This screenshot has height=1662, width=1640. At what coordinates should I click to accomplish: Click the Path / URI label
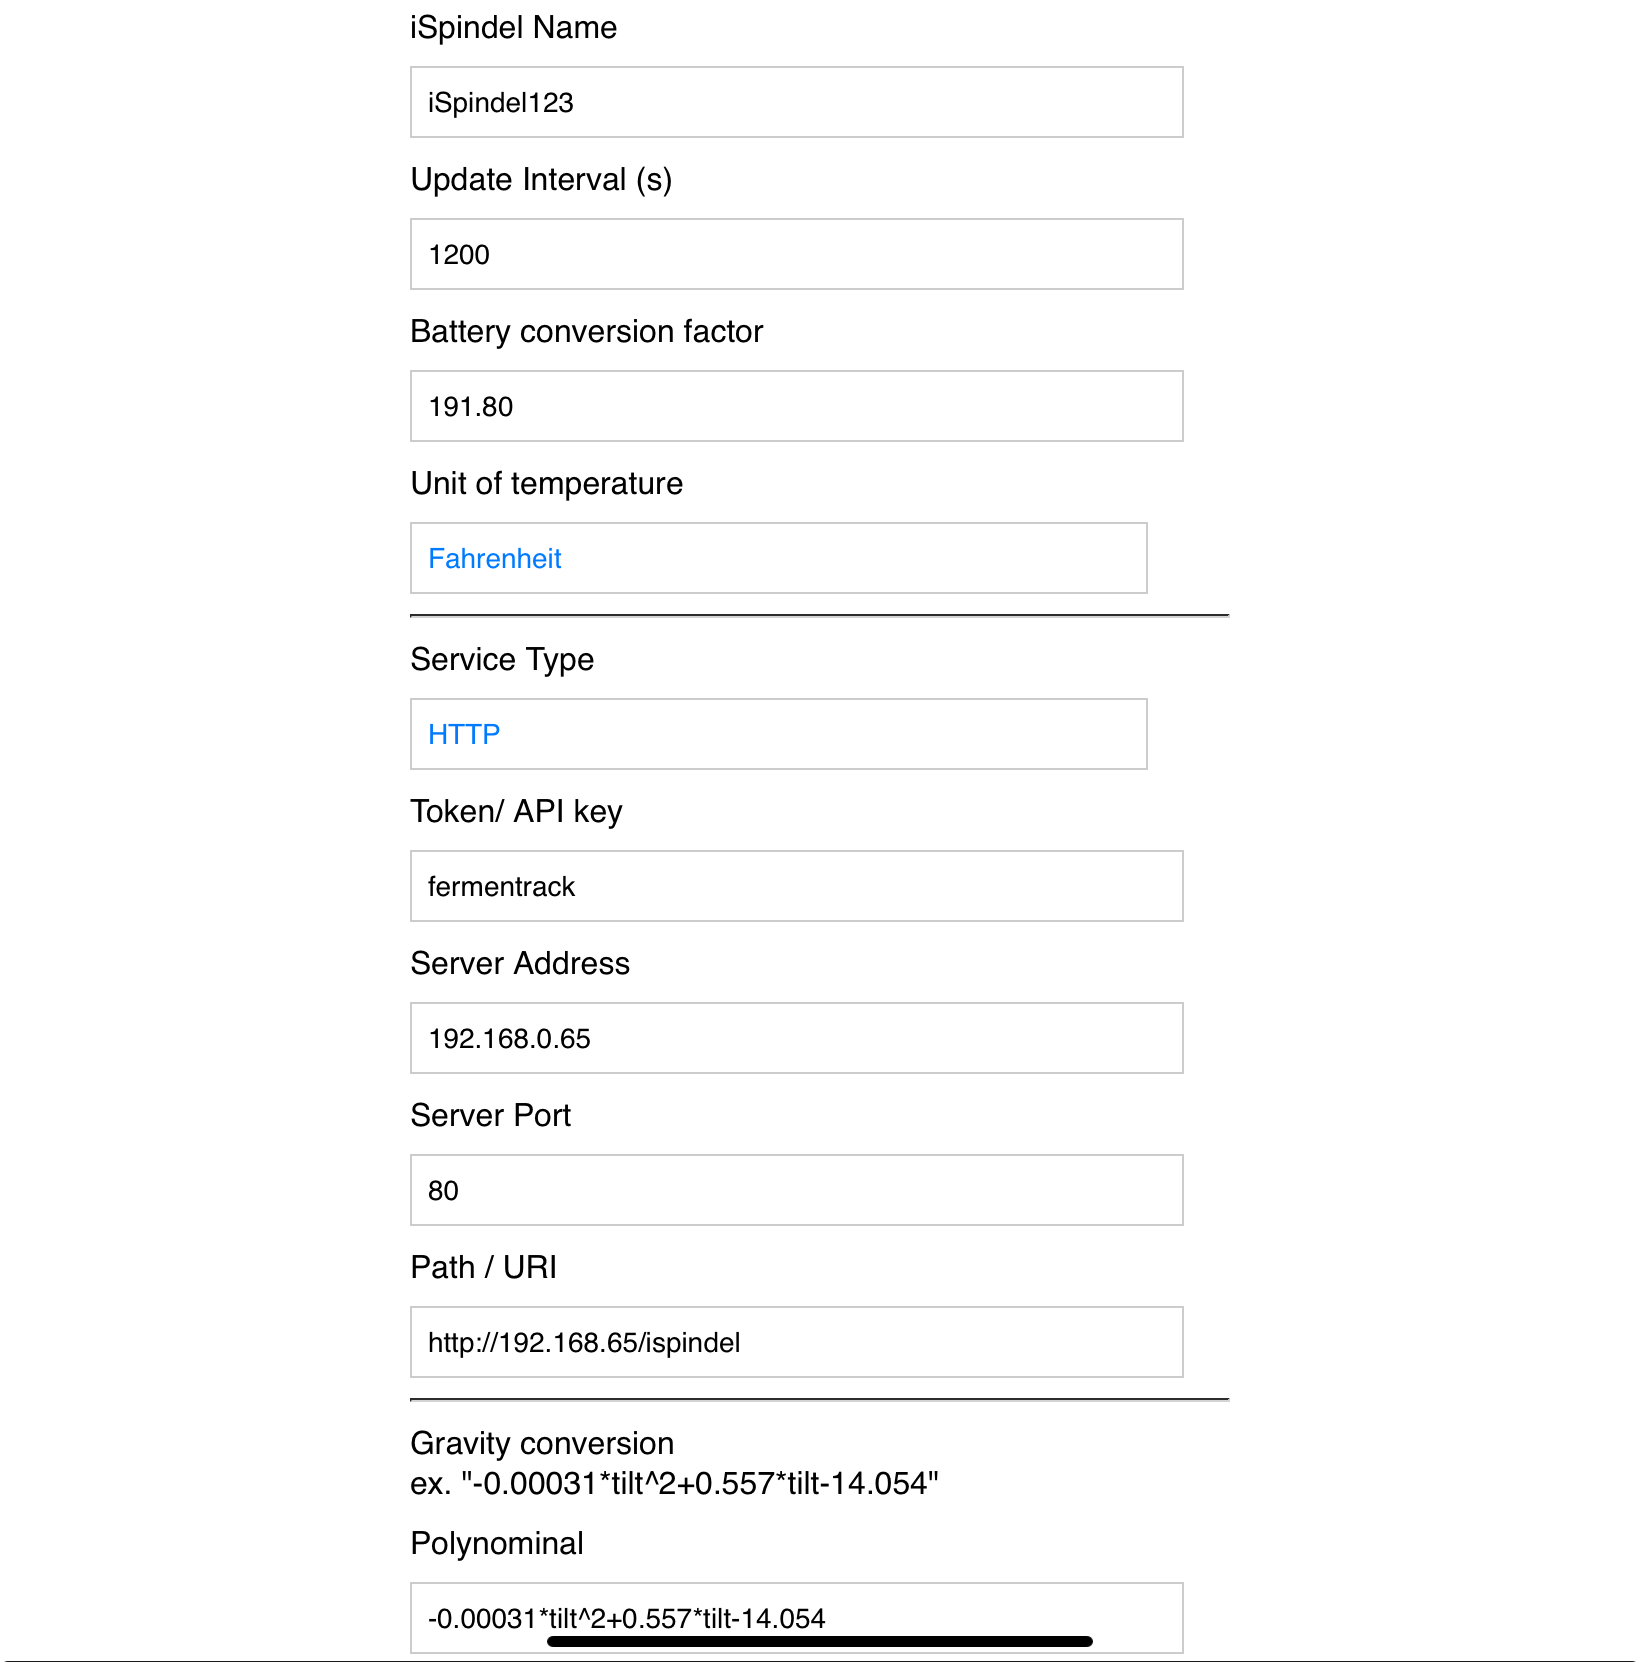(484, 1267)
